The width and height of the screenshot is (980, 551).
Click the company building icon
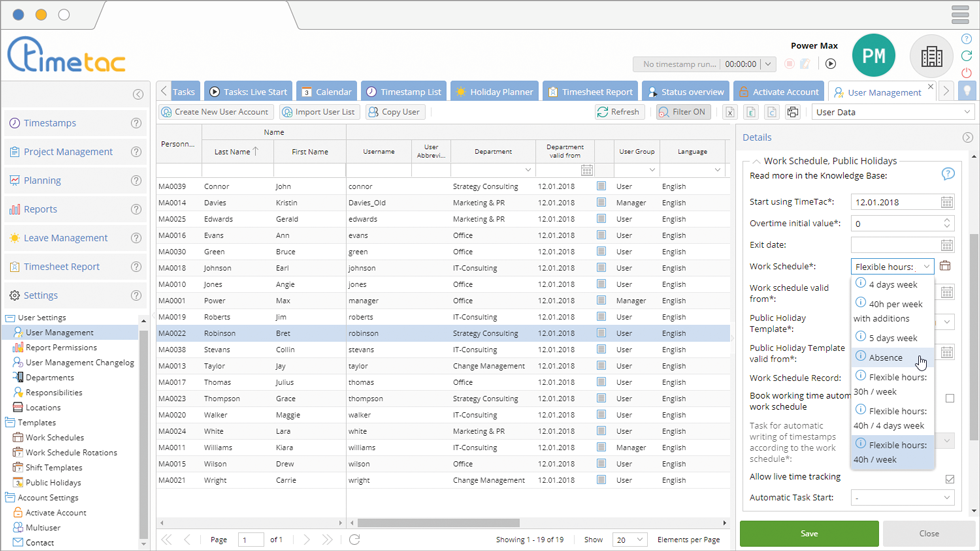pos(931,57)
